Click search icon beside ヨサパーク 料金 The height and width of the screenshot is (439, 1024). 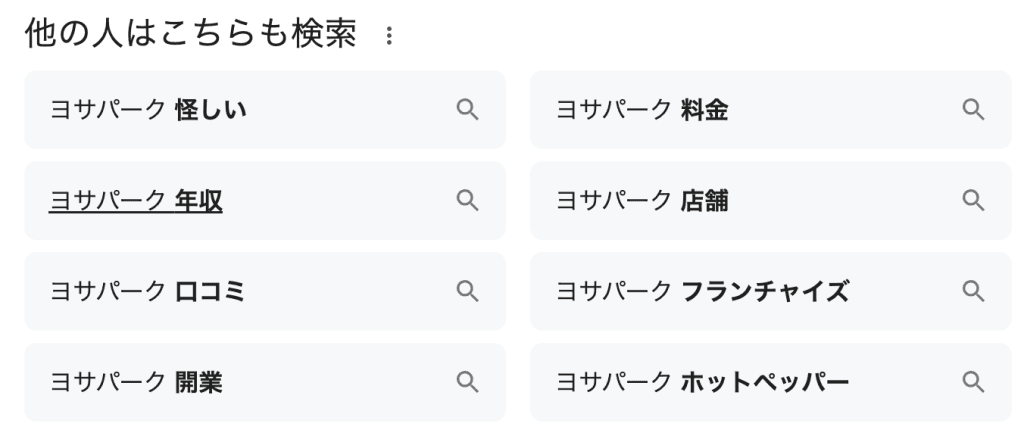point(972,110)
